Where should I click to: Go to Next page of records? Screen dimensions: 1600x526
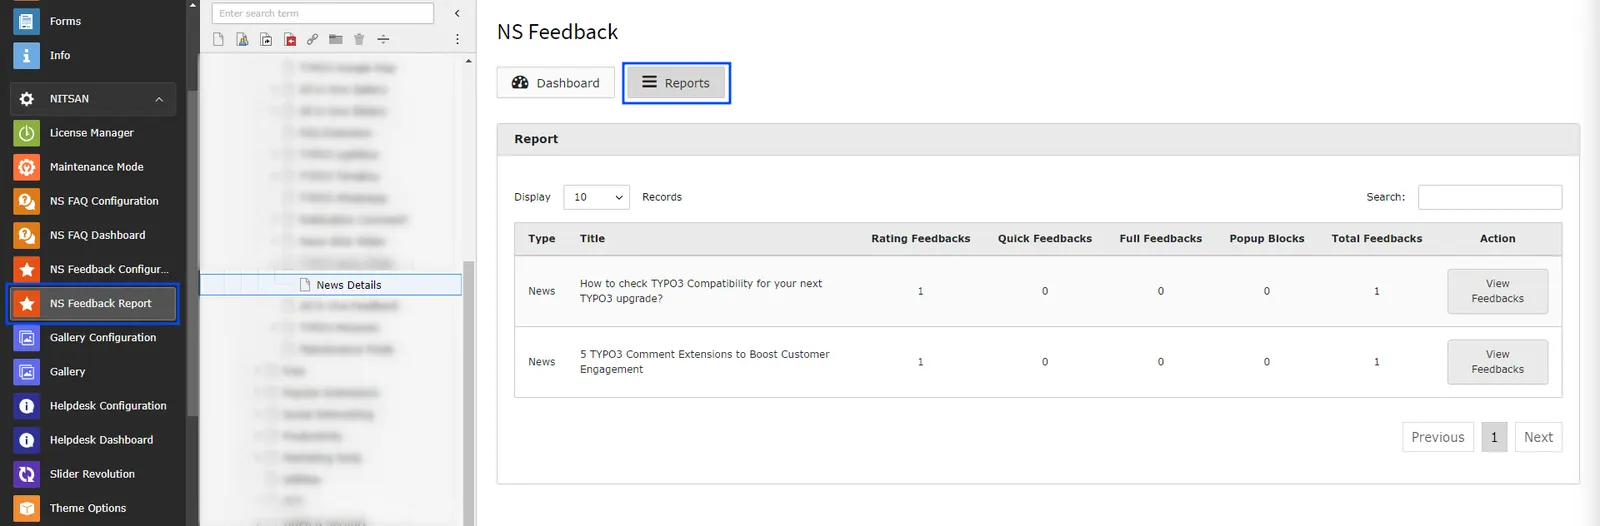click(1538, 437)
